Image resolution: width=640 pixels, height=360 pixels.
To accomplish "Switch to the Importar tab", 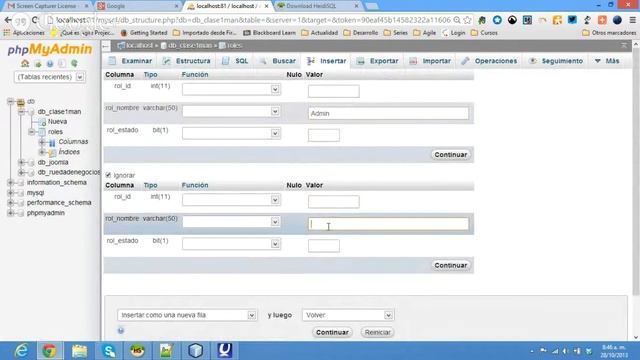I will [x=431, y=61].
